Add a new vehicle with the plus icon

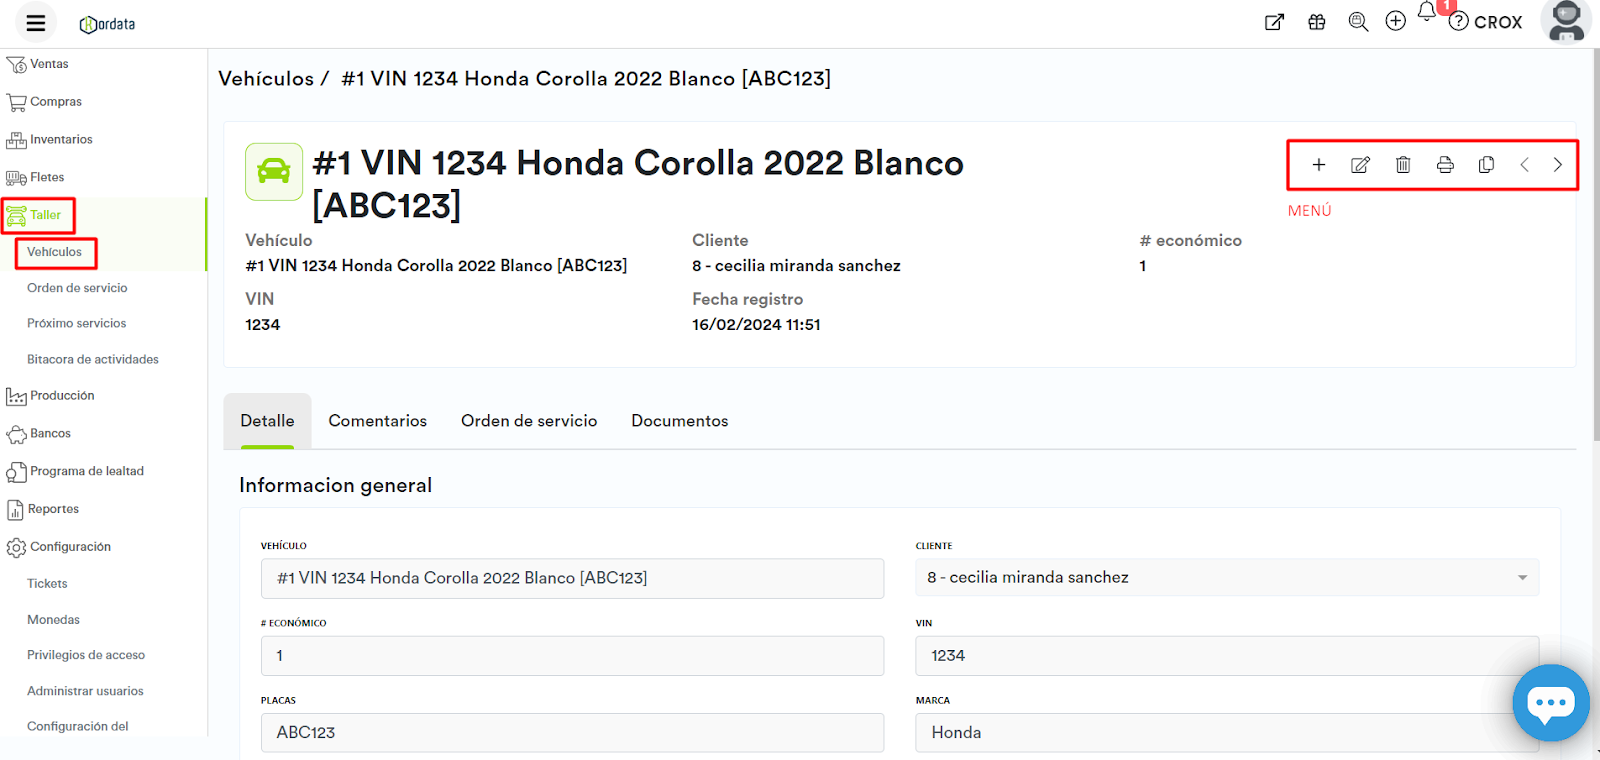click(1319, 165)
